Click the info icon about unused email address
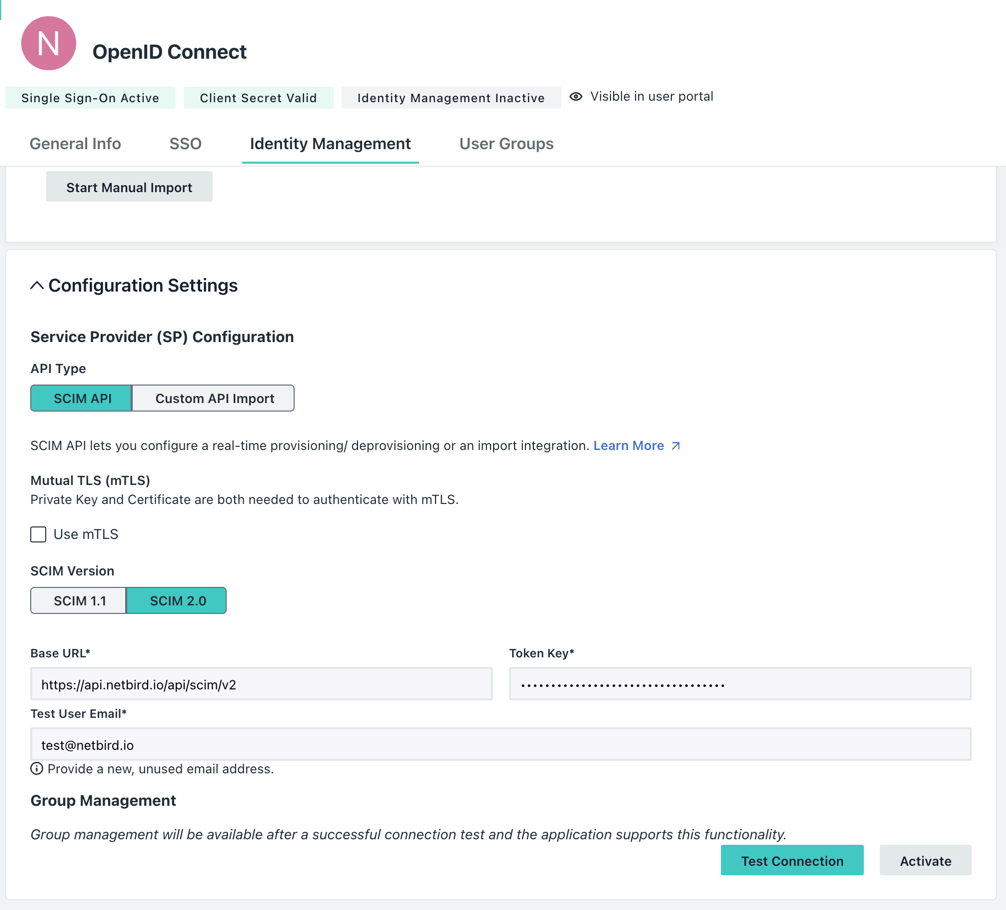 pos(37,768)
